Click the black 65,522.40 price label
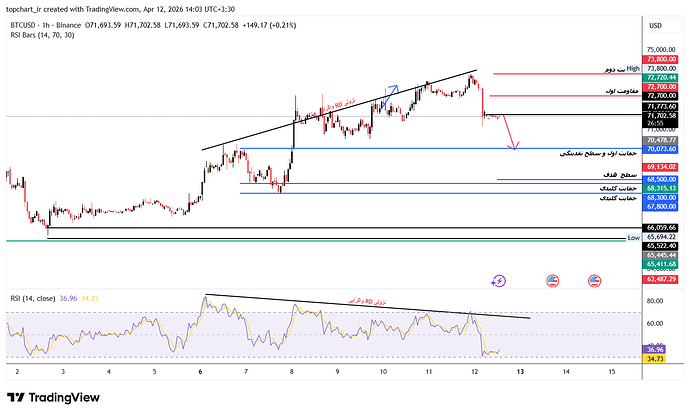This screenshot has height=414, width=690. (x=660, y=246)
